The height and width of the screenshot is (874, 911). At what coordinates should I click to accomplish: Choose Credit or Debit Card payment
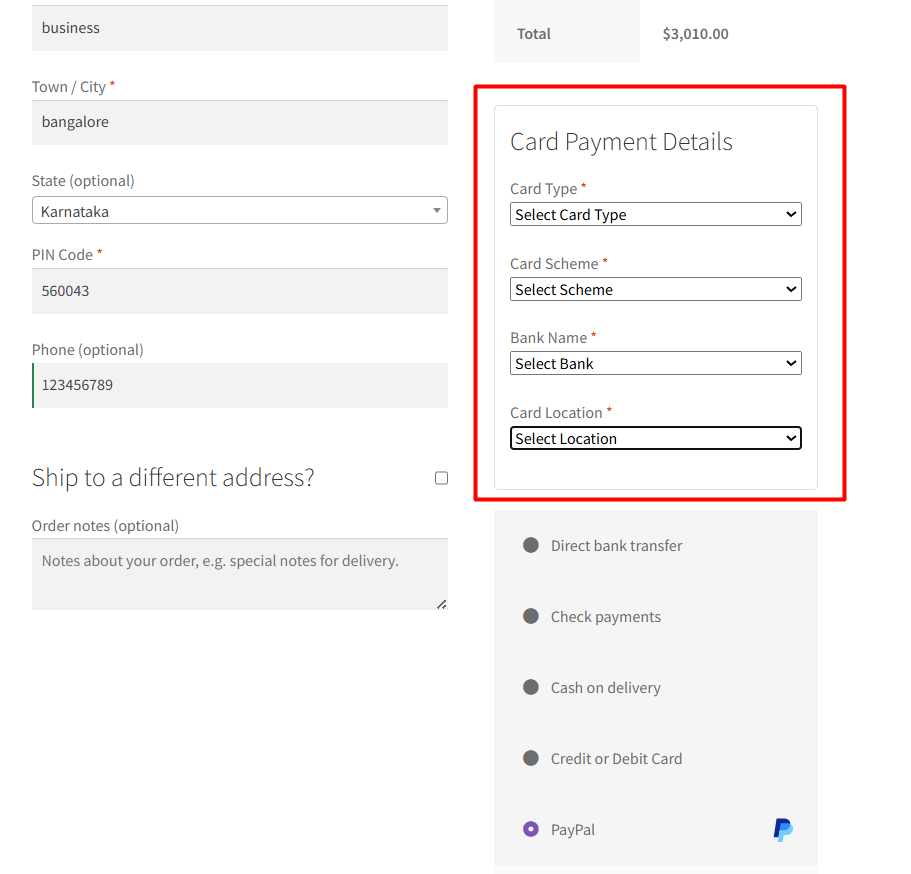[531, 758]
